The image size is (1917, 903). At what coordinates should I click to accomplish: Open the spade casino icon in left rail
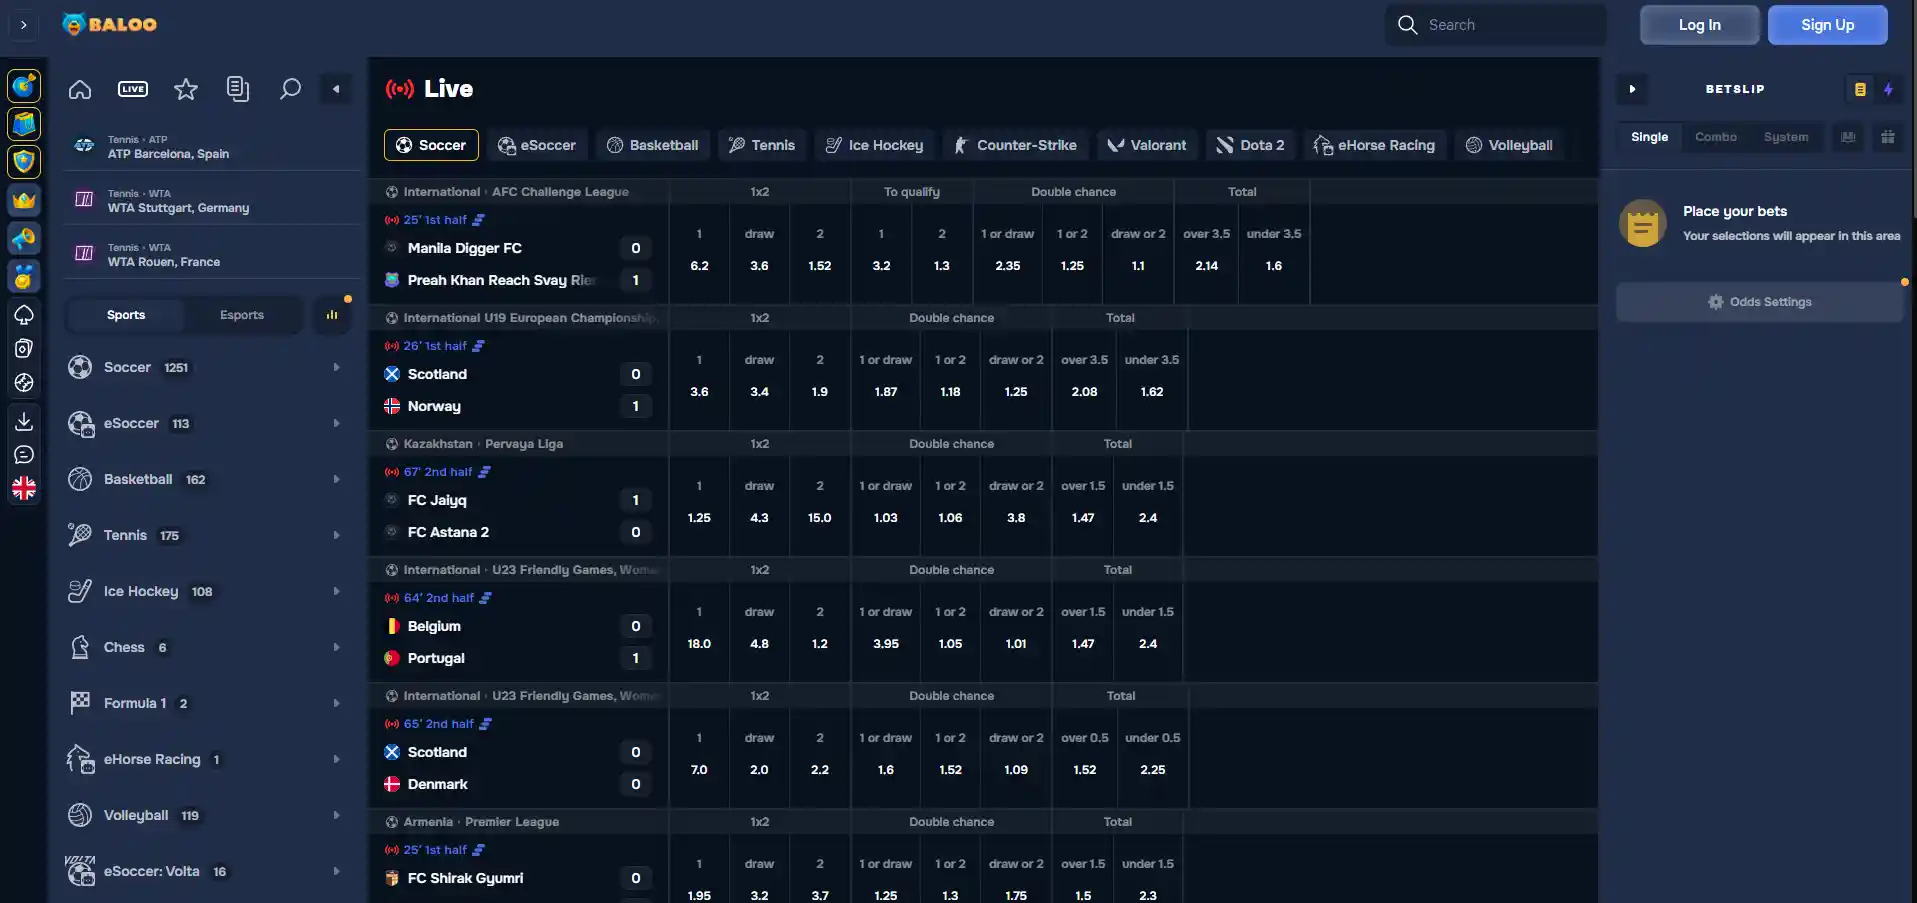[24, 315]
